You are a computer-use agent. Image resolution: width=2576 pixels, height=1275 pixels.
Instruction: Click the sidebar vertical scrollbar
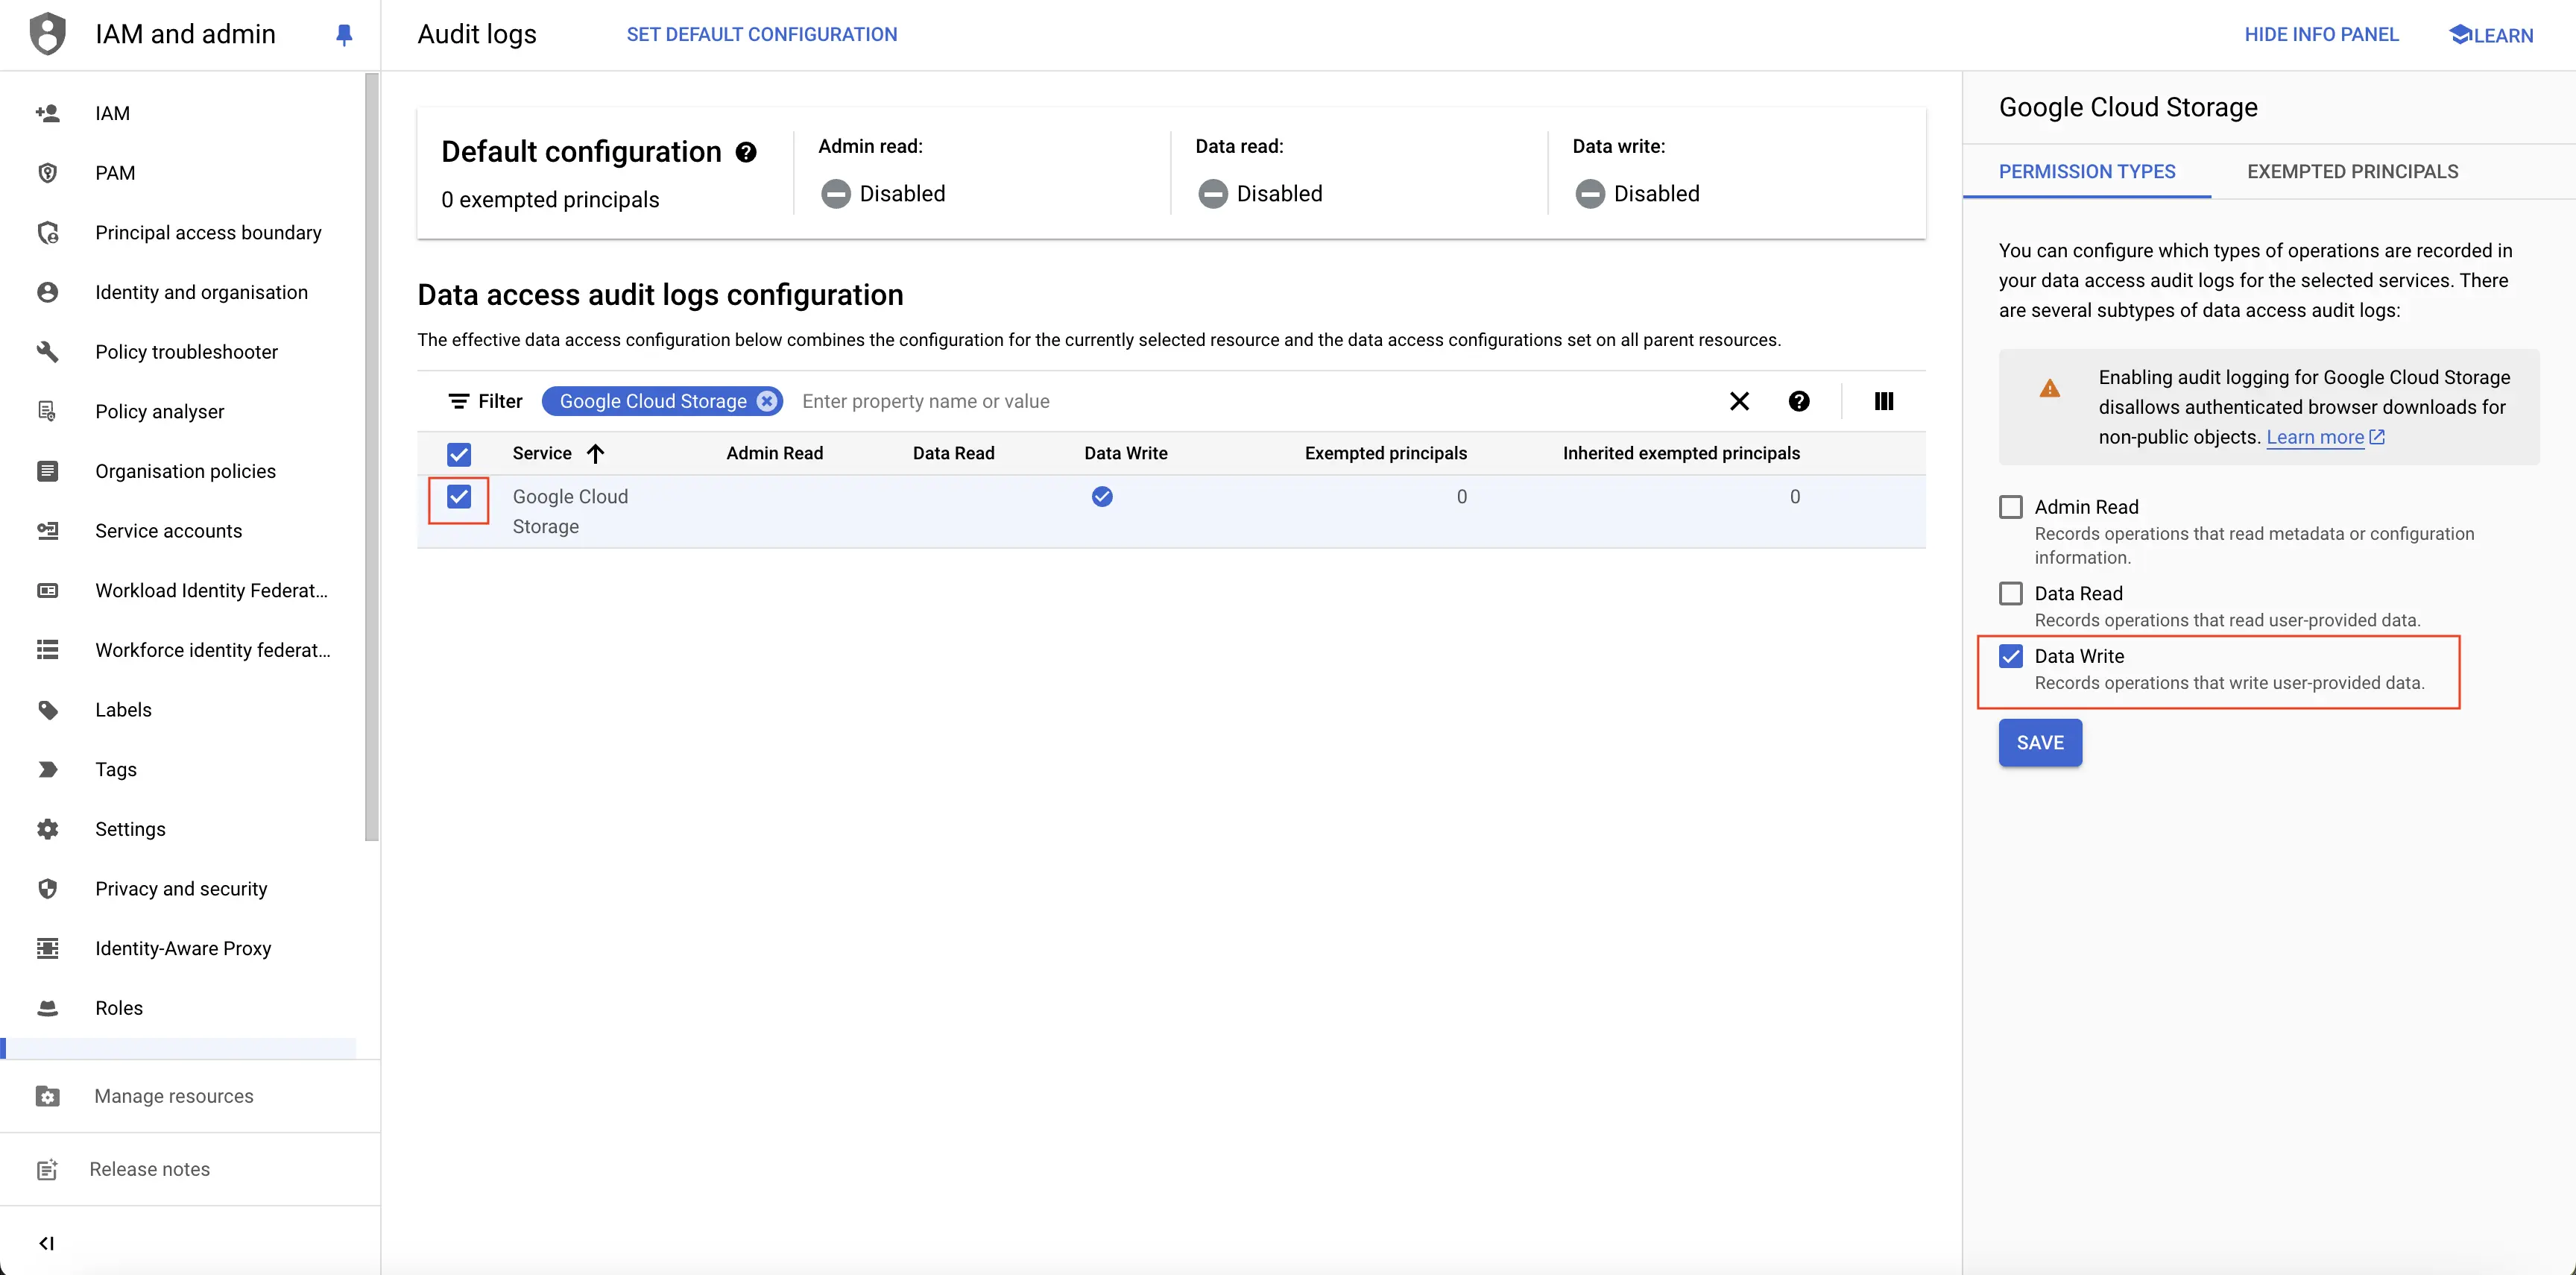click(x=371, y=457)
